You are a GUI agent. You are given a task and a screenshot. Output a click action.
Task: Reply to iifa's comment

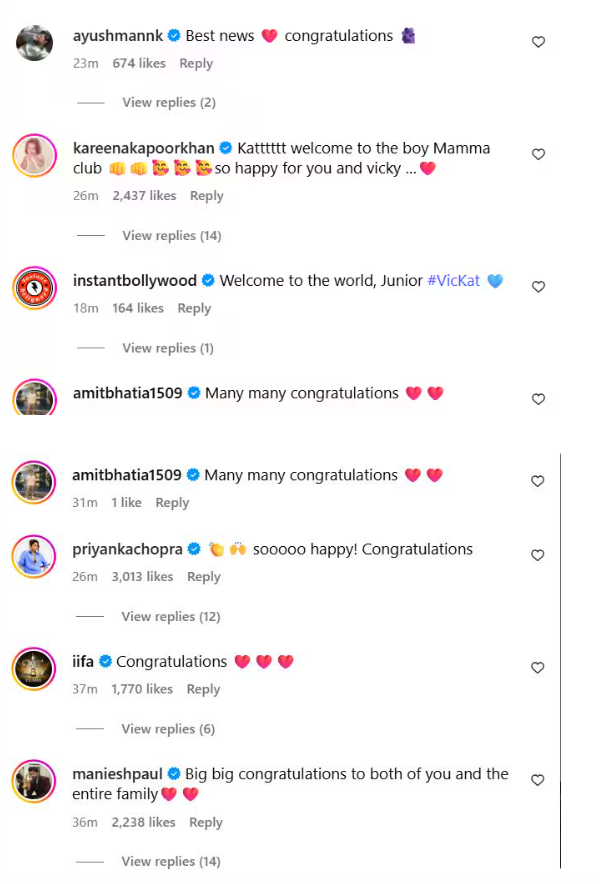coord(203,689)
